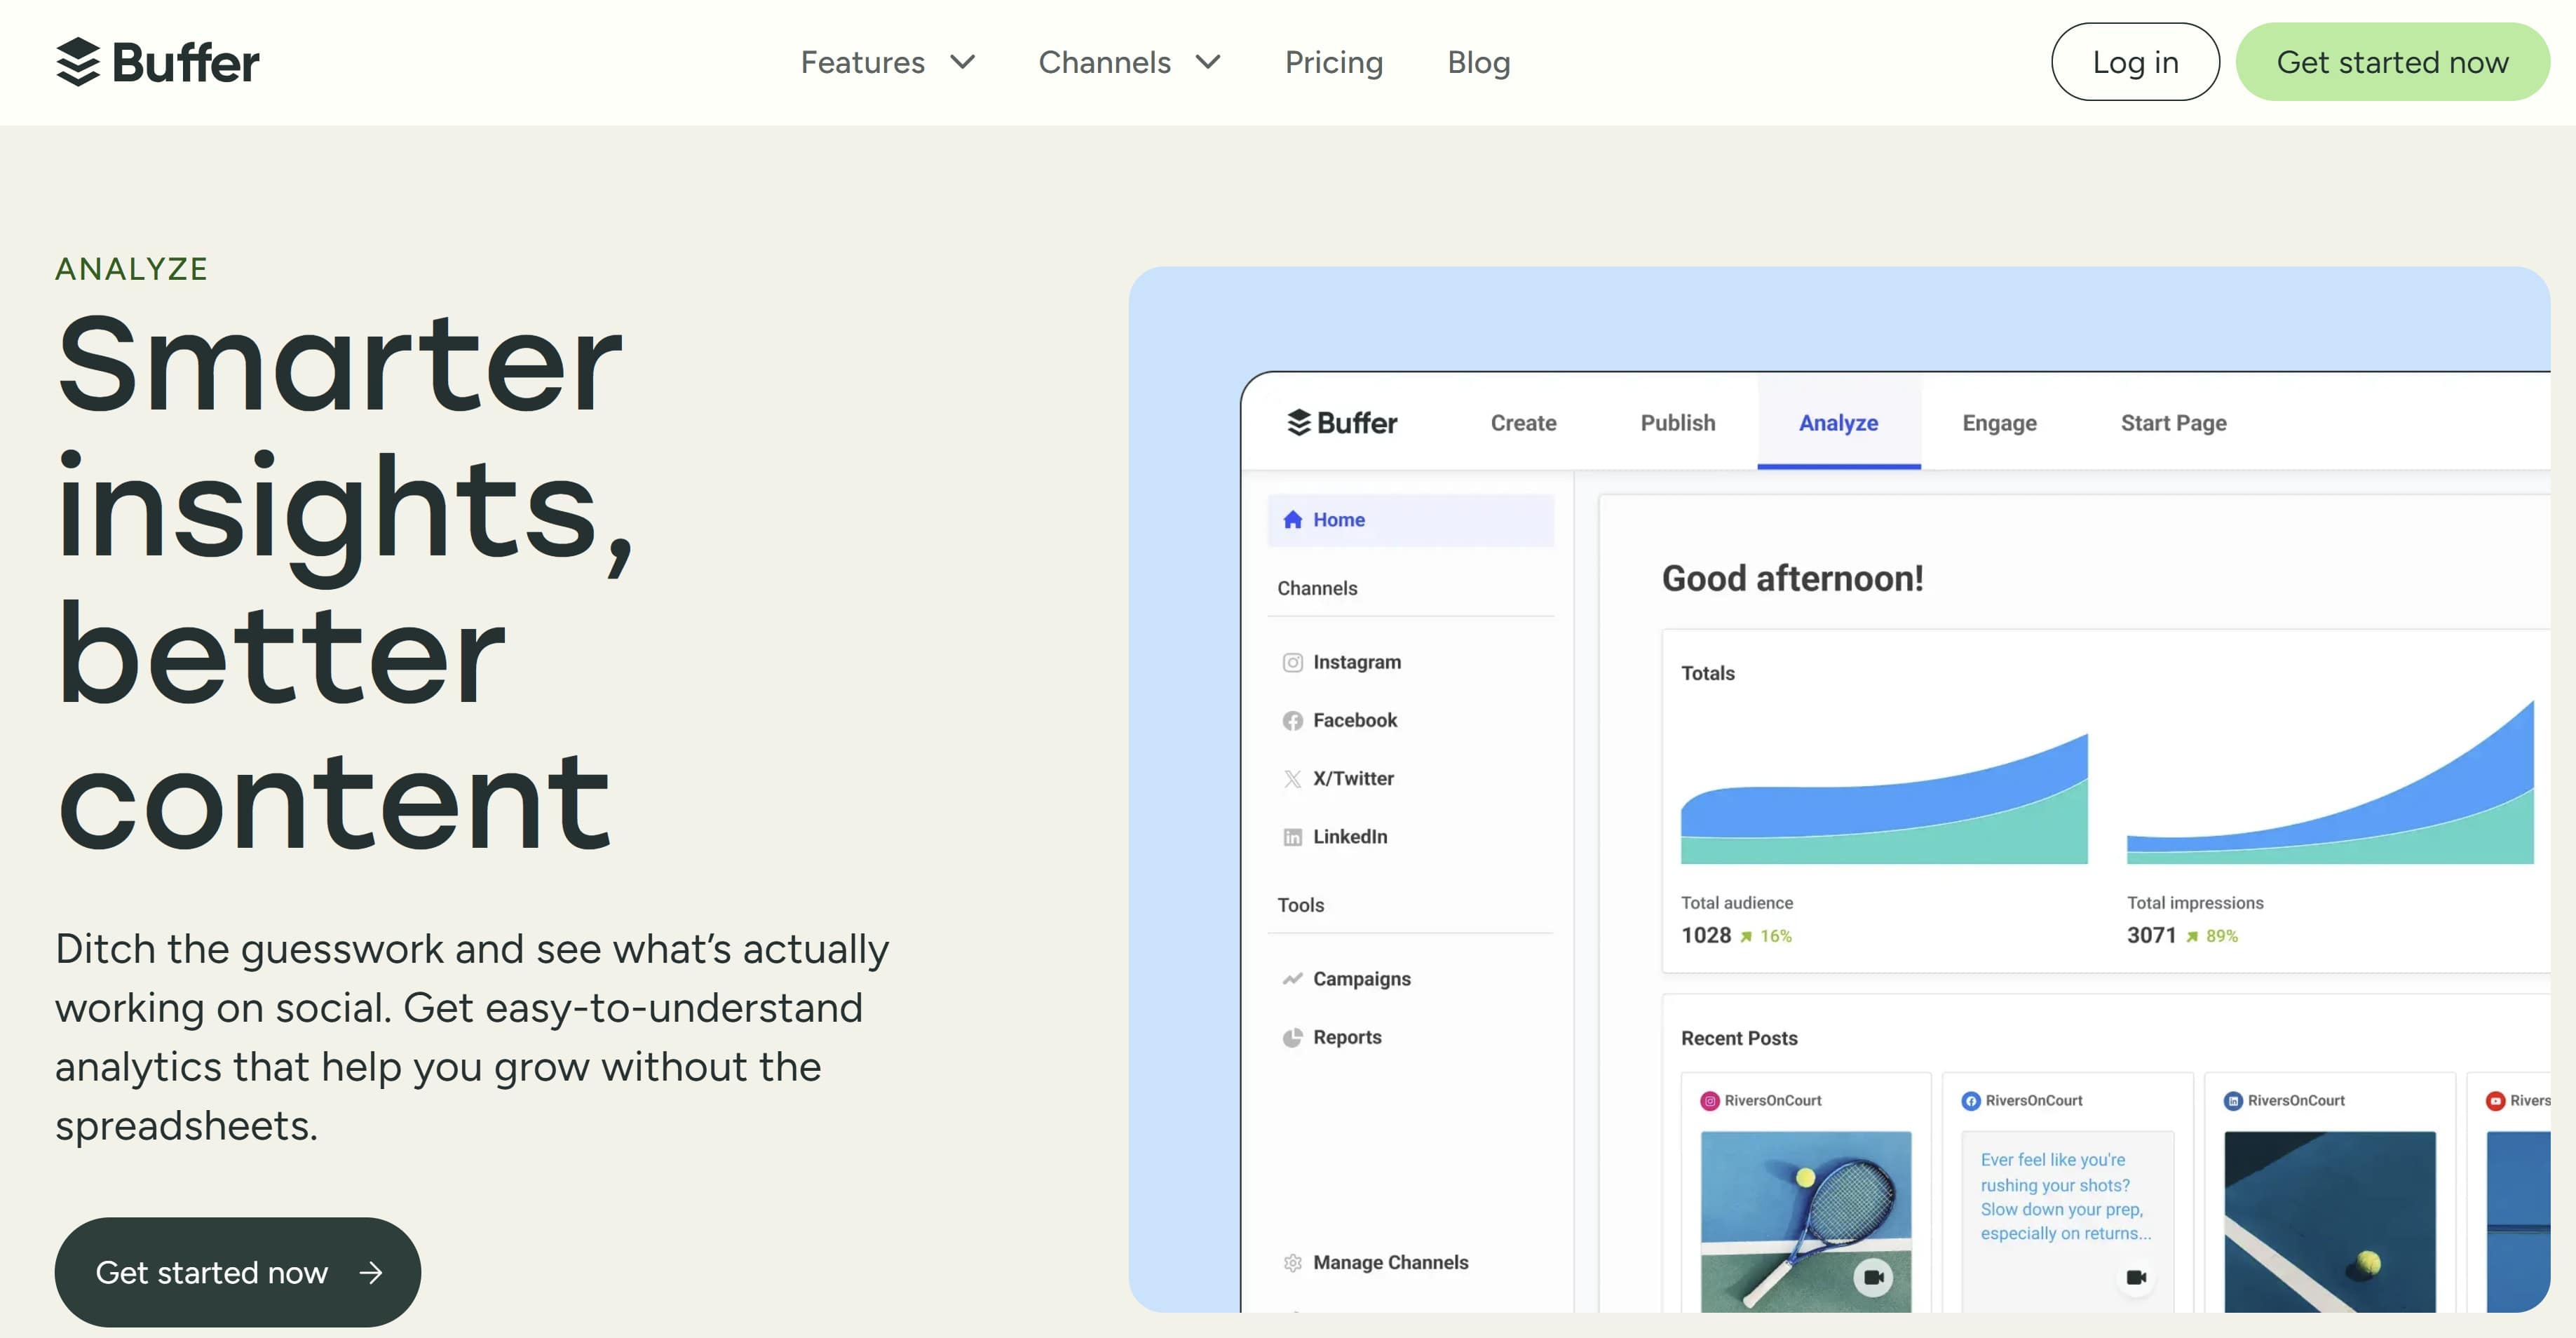Click Facebook badge on second RiversOnCourt post
This screenshot has width=2576, height=1338.
coord(1970,1101)
